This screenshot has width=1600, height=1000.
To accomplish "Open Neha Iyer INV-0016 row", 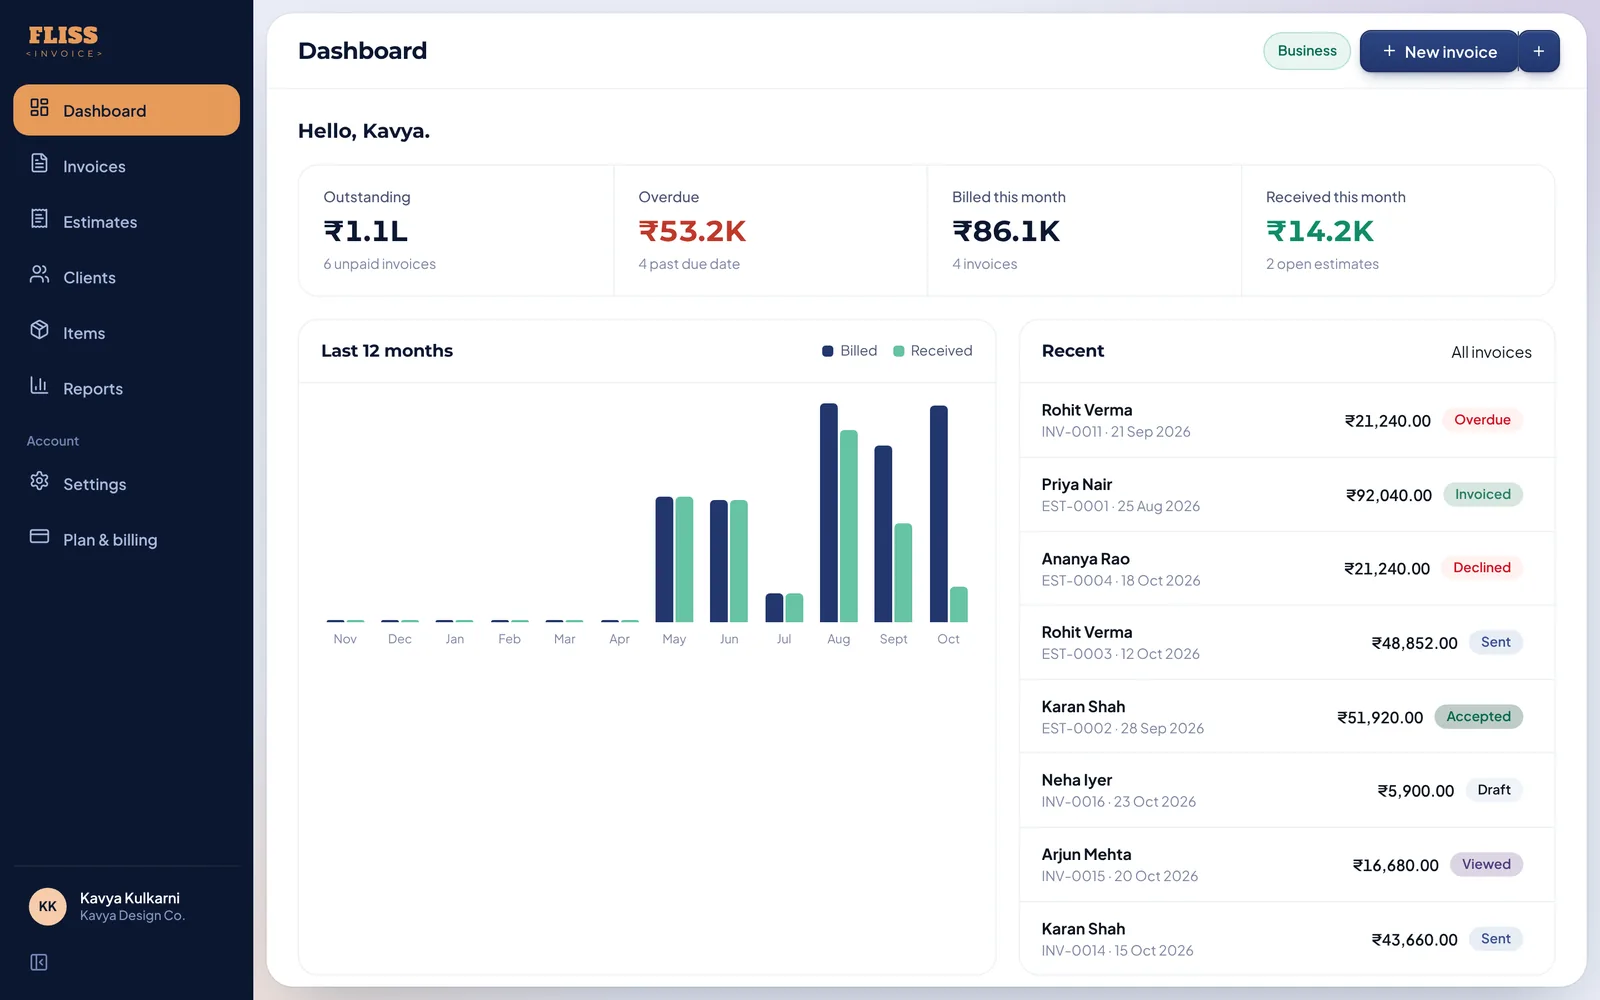I will [1287, 790].
